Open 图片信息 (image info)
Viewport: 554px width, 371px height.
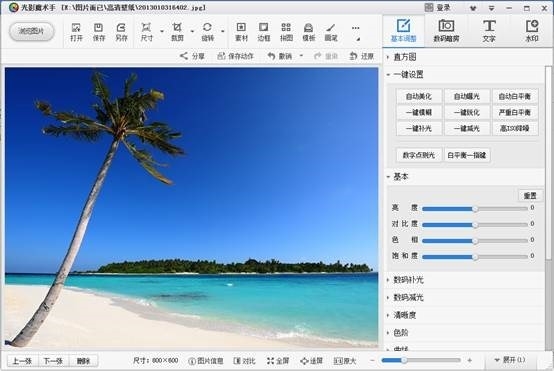pos(206,361)
